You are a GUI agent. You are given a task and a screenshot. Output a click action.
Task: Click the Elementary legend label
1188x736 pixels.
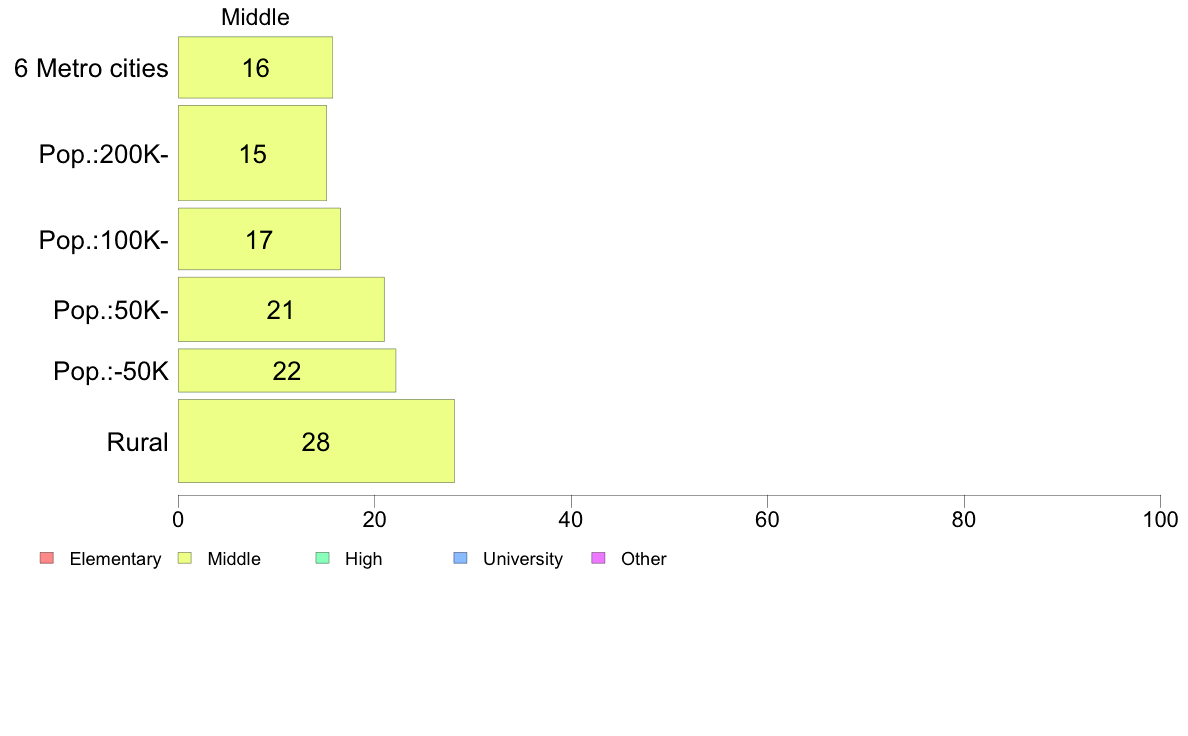115,559
